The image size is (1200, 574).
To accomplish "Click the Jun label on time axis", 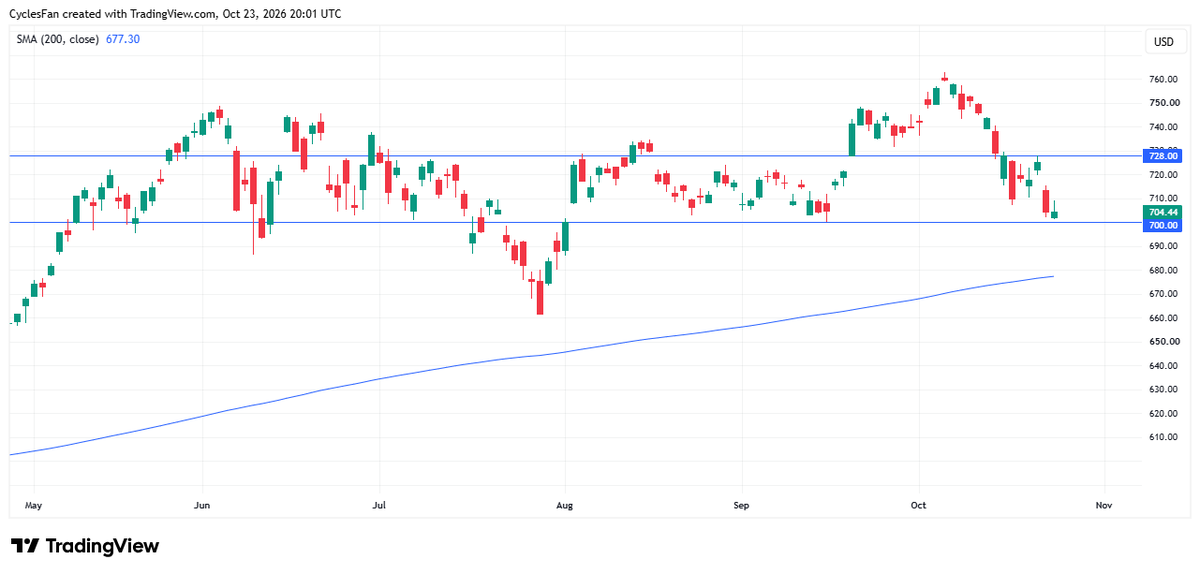I will click(x=202, y=506).
